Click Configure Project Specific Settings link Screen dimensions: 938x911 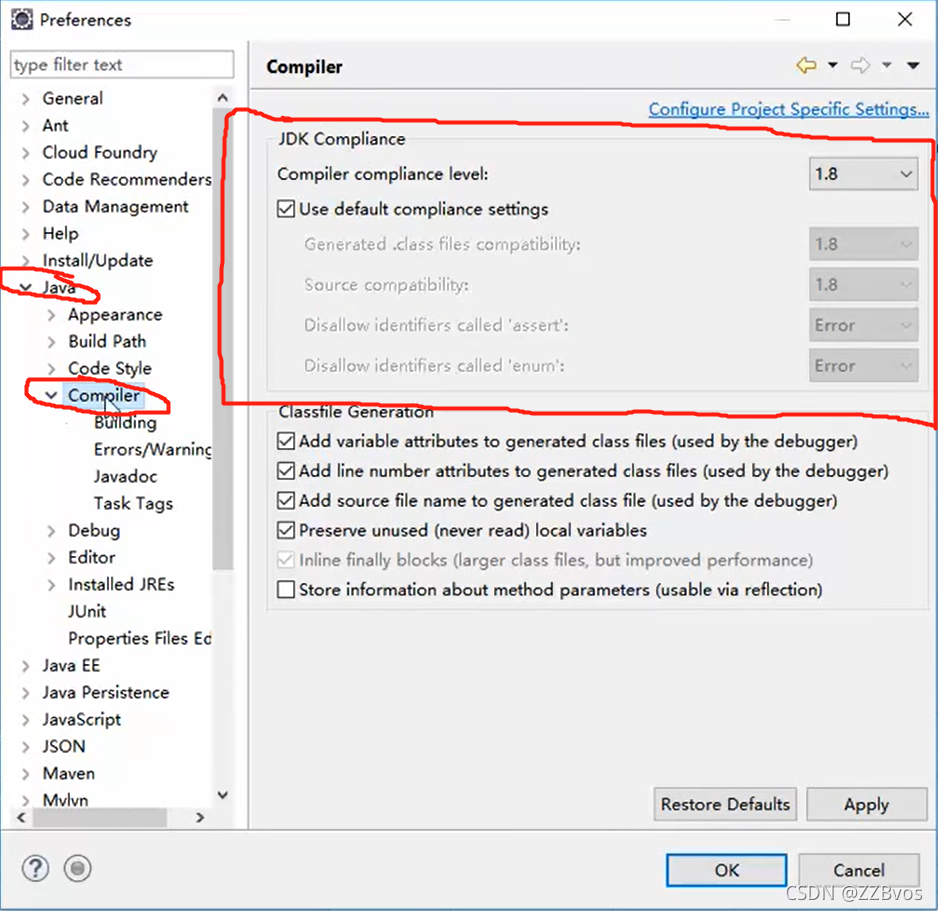tap(788, 109)
